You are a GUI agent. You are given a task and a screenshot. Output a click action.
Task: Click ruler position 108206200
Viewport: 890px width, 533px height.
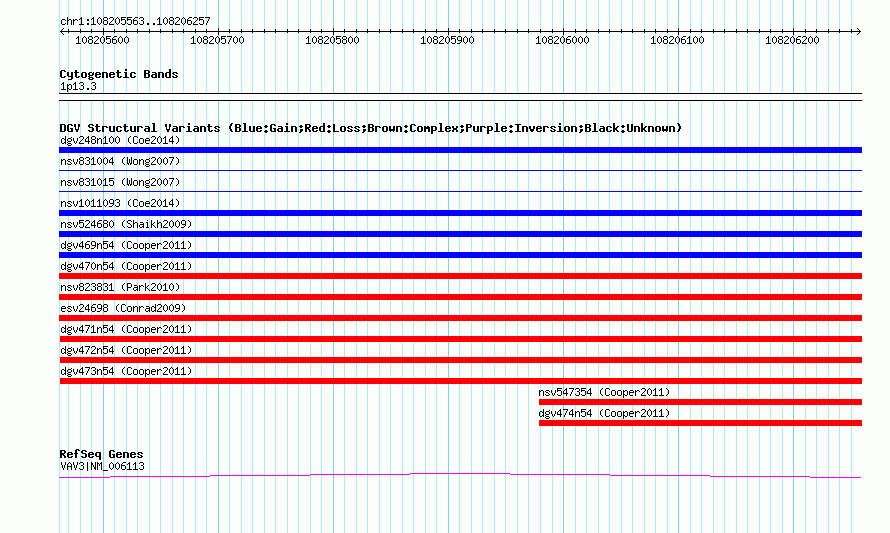click(x=792, y=40)
